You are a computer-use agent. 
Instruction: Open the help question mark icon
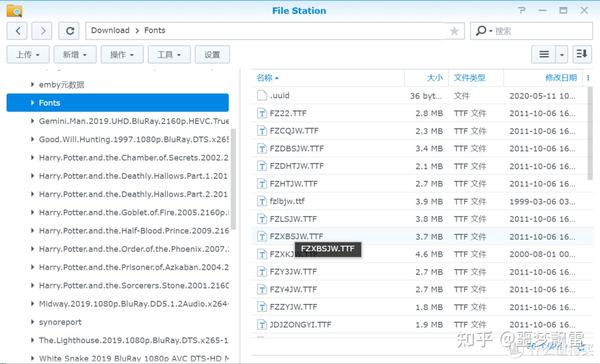click(x=522, y=10)
